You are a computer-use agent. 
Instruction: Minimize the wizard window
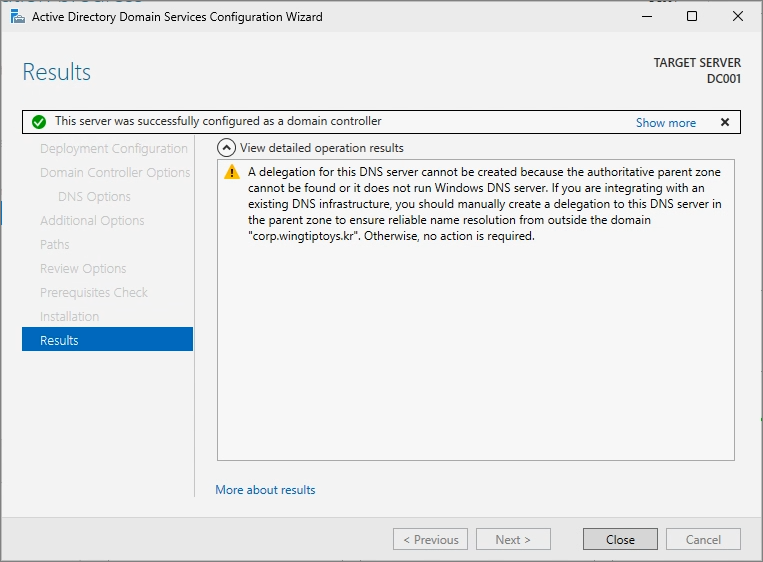[x=647, y=17]
